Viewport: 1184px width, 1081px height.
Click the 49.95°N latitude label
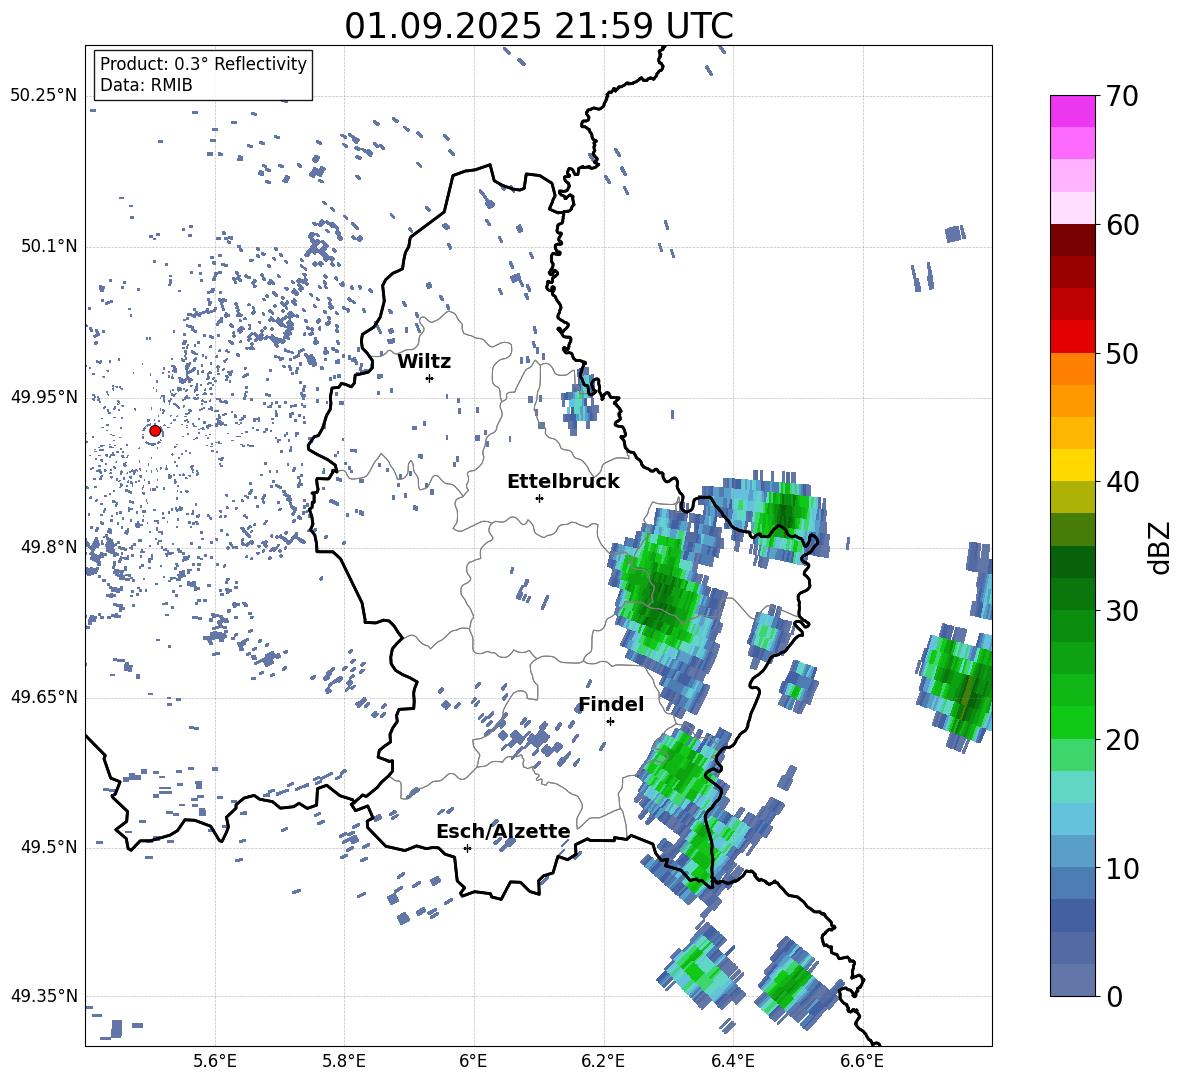[44, 396]
